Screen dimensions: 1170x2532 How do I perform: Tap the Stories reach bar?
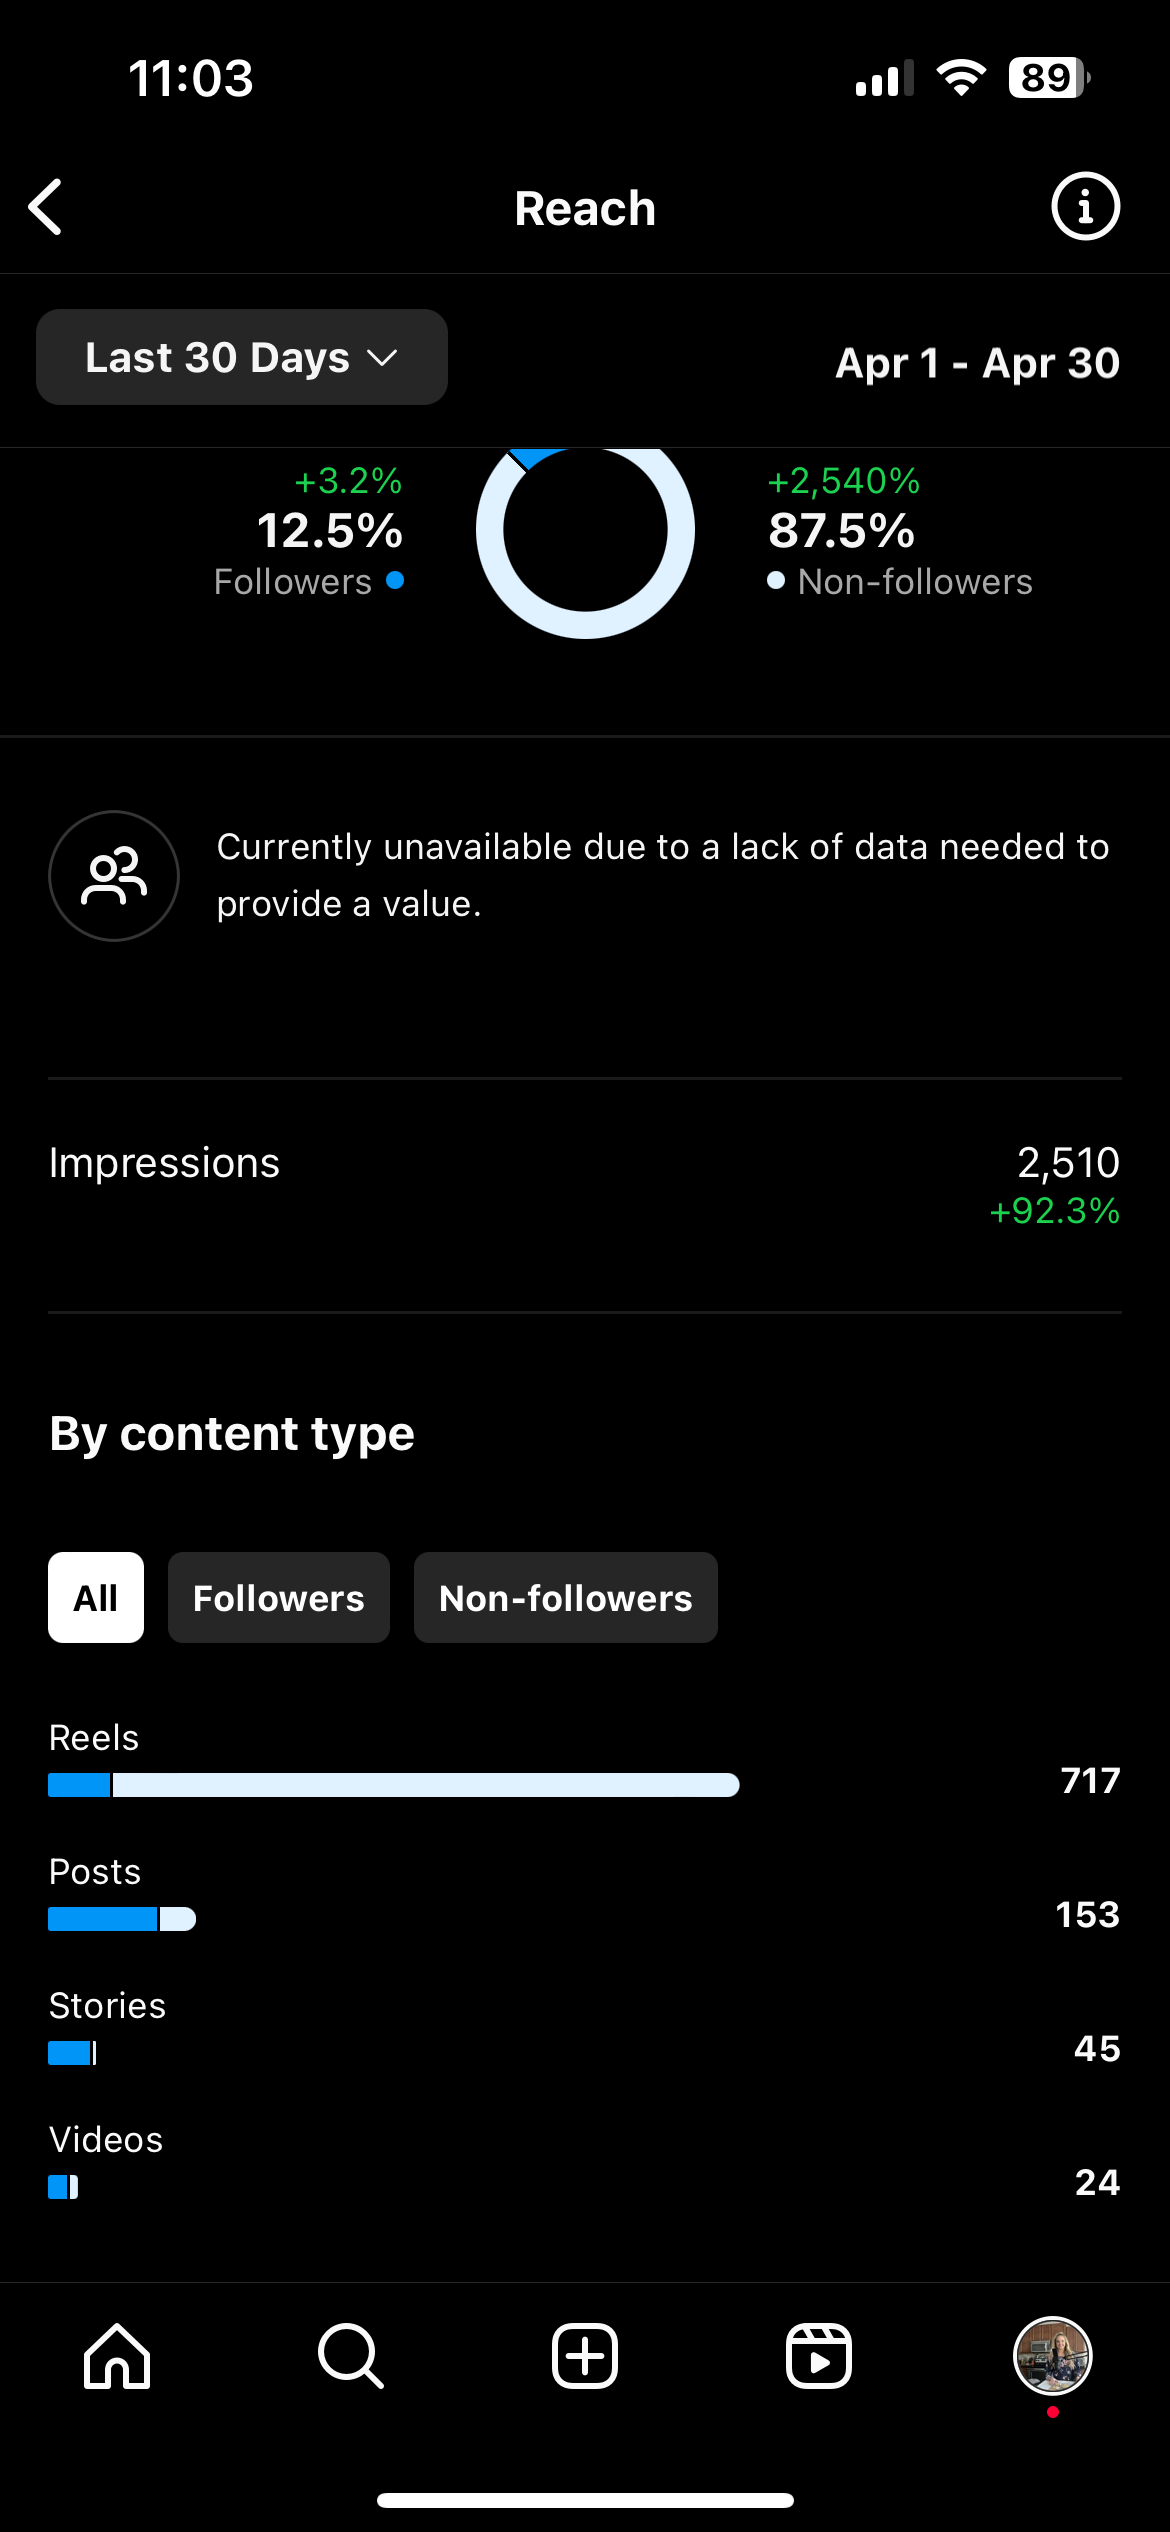(72, 2053)
